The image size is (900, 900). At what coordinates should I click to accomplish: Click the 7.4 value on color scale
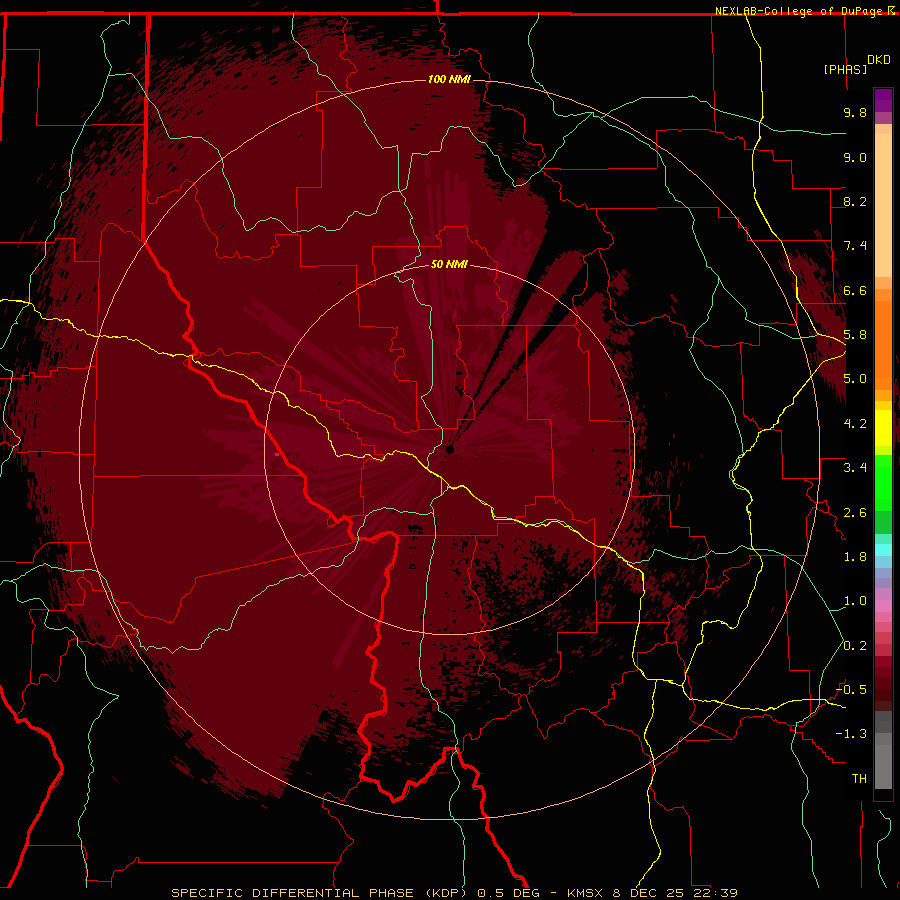855,246
